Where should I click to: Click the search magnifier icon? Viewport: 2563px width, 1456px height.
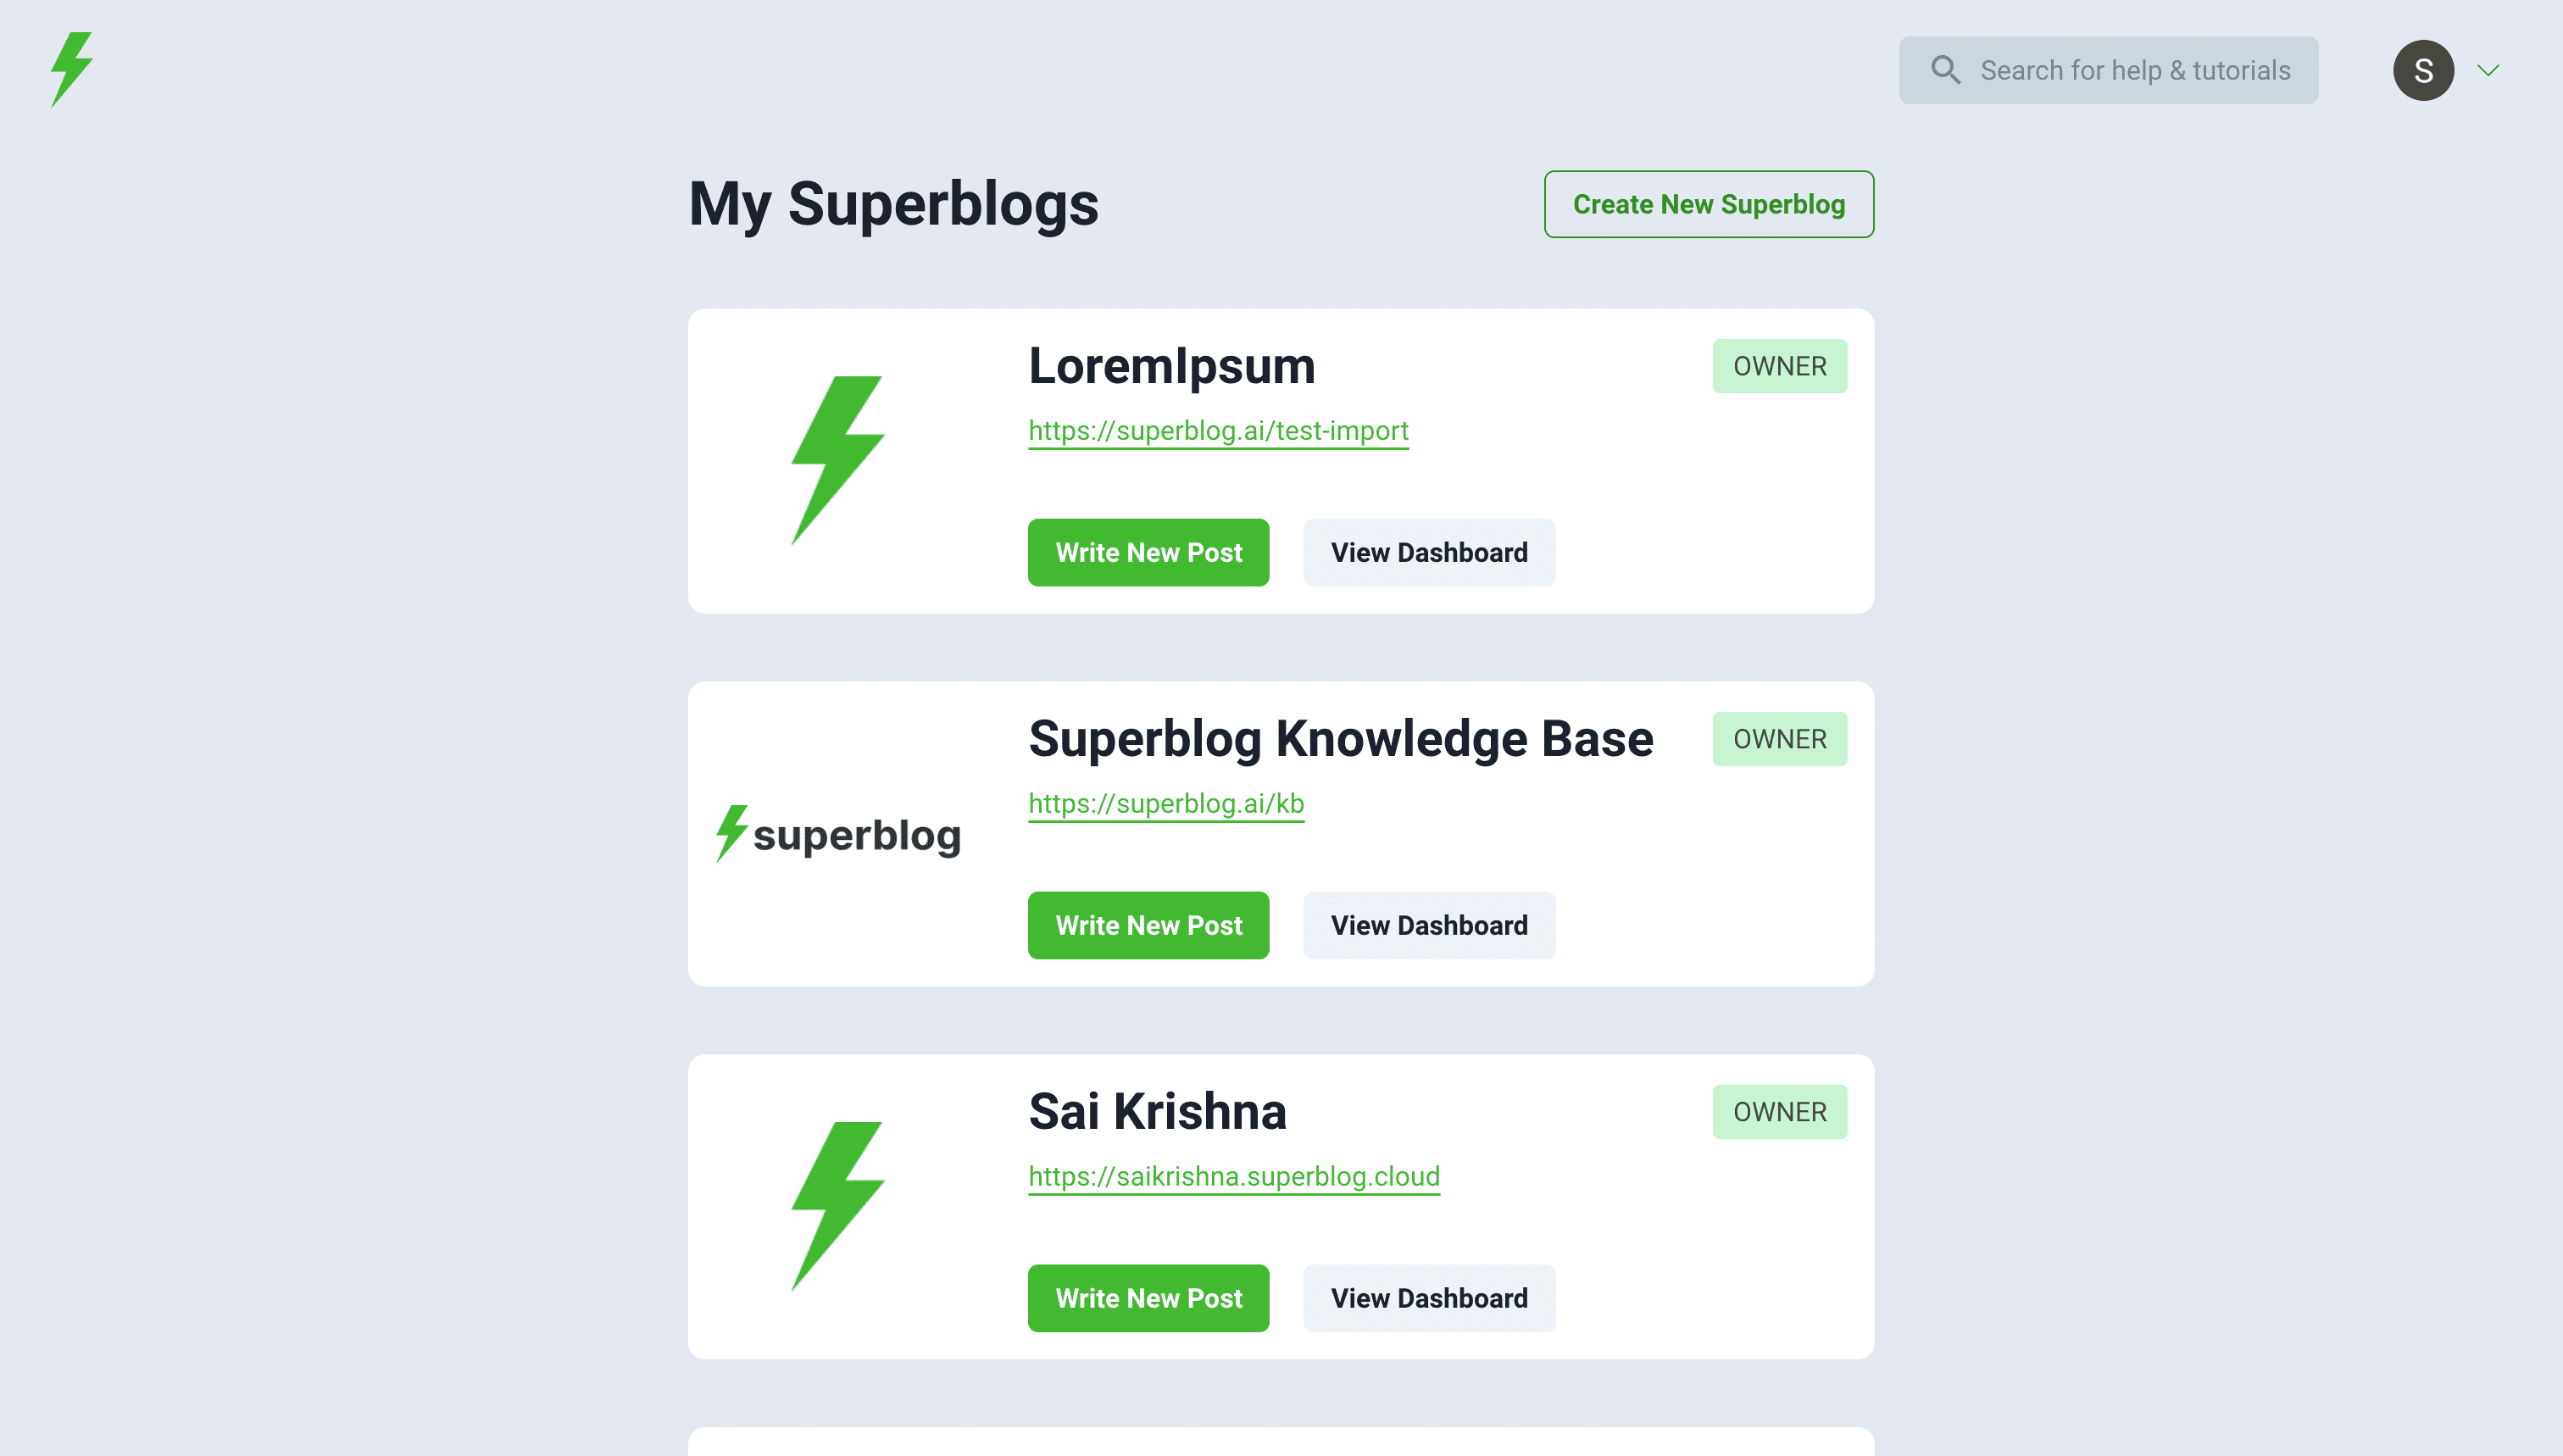coord(1944,70)
